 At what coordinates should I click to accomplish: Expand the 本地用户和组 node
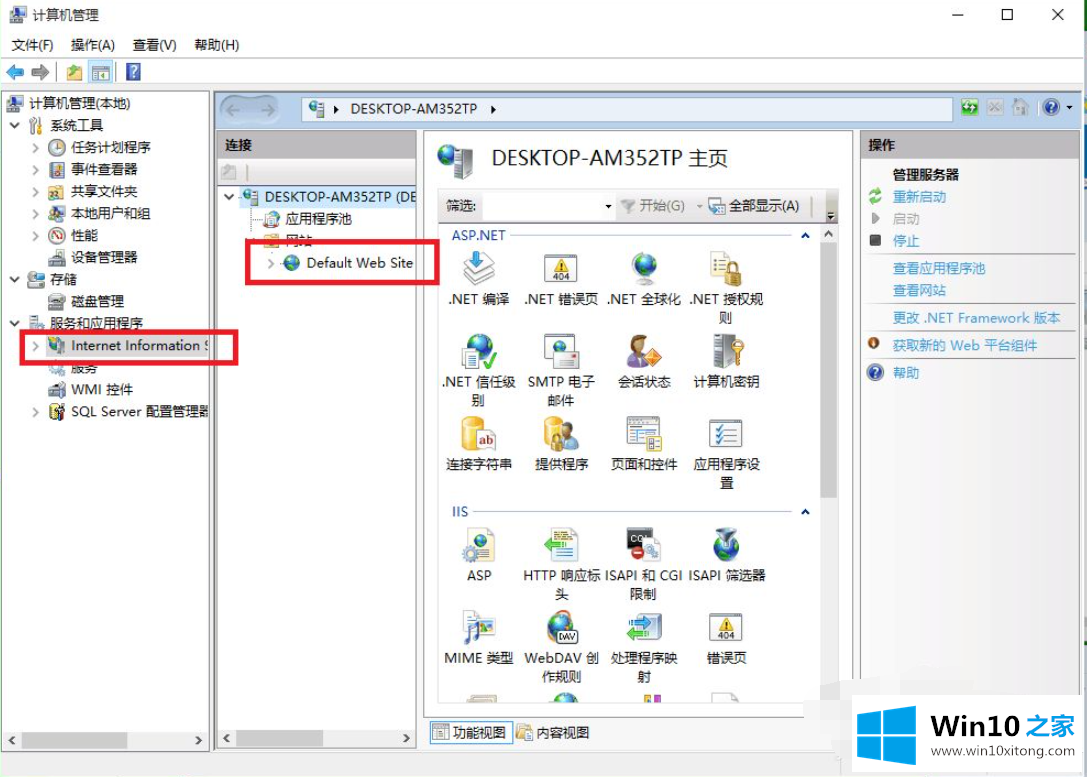point(35,213)
